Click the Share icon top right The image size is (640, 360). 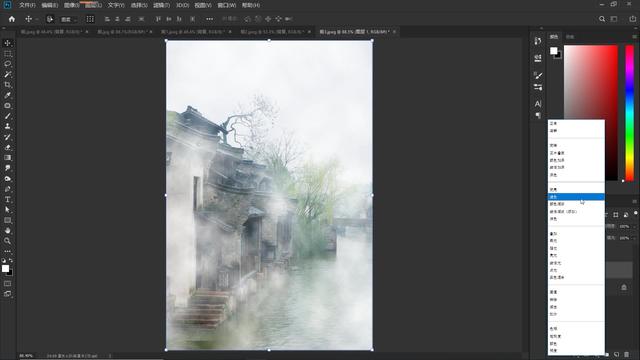click(x=632, y=19)
